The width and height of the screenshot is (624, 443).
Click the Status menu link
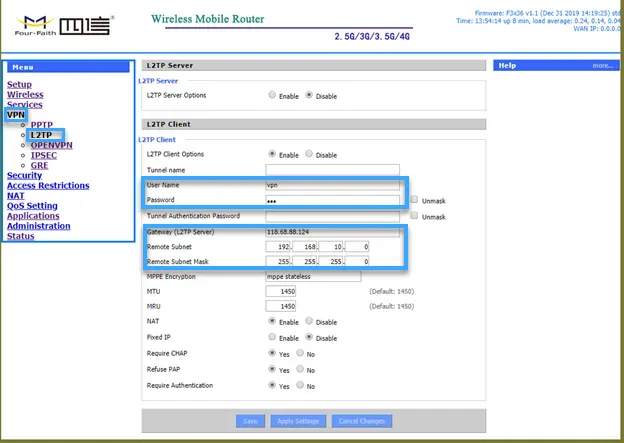20,236
